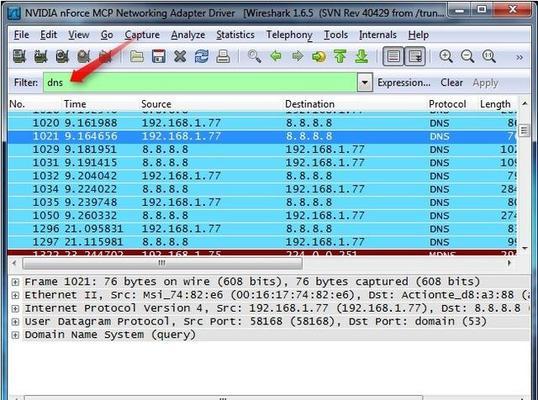This screenshot has width=538, height=400.
Task: Open the Telephony menu
Action: coord(289,35)
